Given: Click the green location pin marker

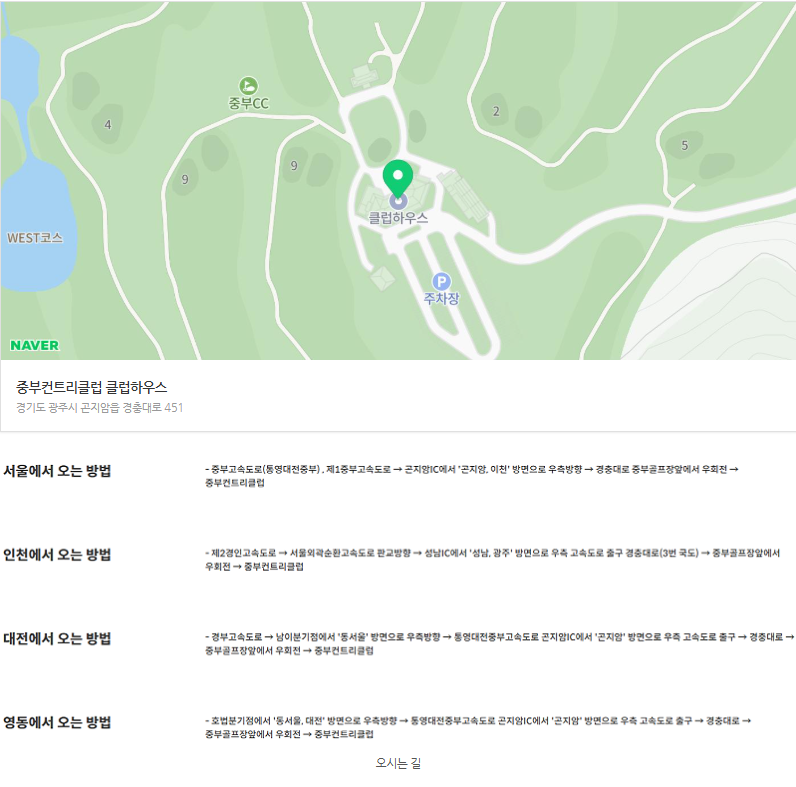Looking at the screenshot, I should coord(397,178).
